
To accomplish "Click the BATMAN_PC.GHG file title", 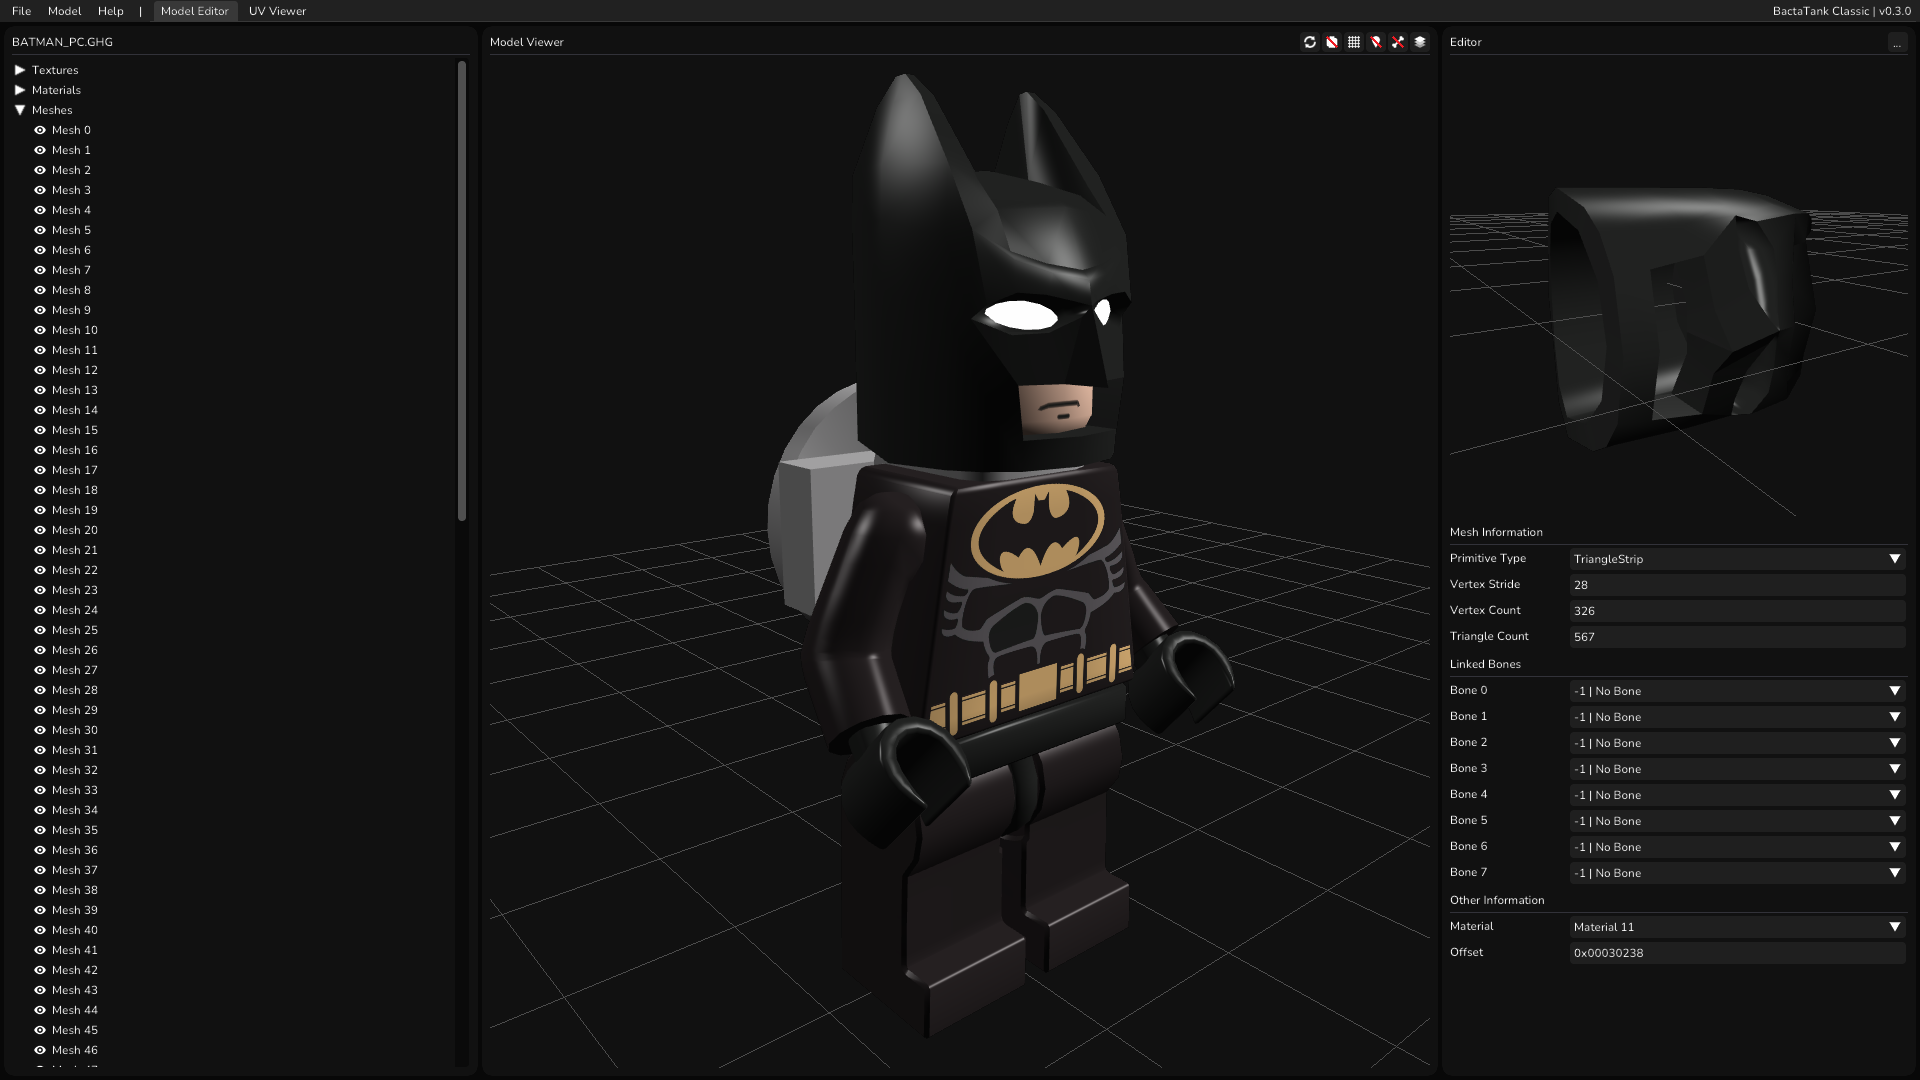I will 62,42.
